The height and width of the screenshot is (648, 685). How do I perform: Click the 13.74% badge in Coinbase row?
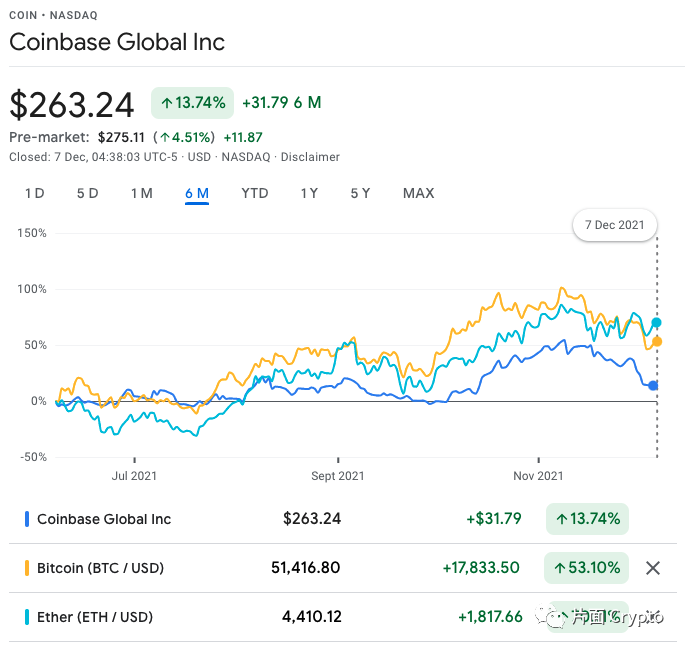[x=587, y=519]
